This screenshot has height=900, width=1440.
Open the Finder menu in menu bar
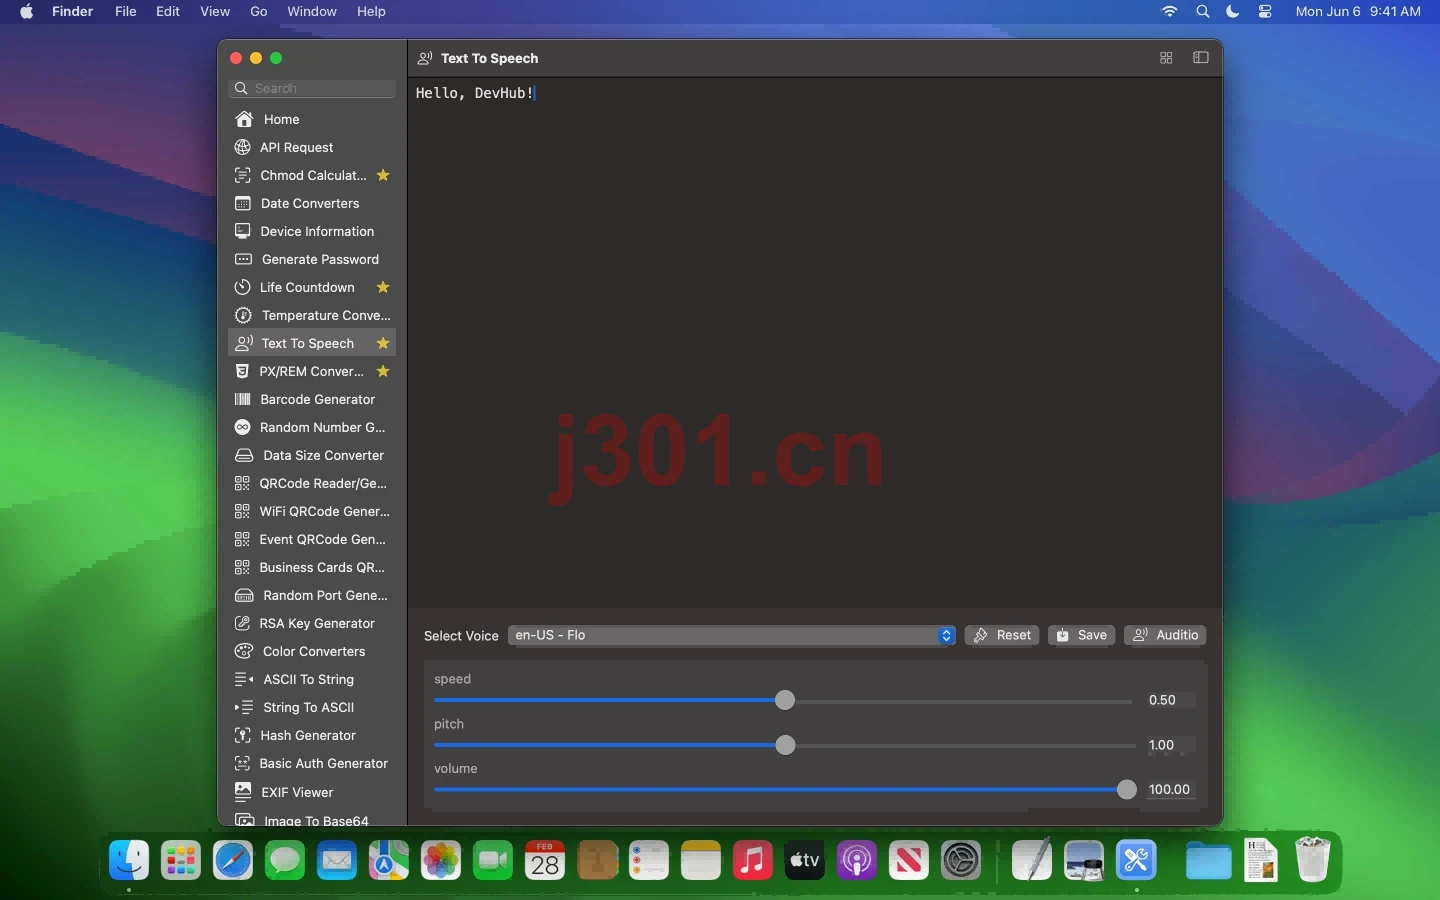tap(72, 11)
